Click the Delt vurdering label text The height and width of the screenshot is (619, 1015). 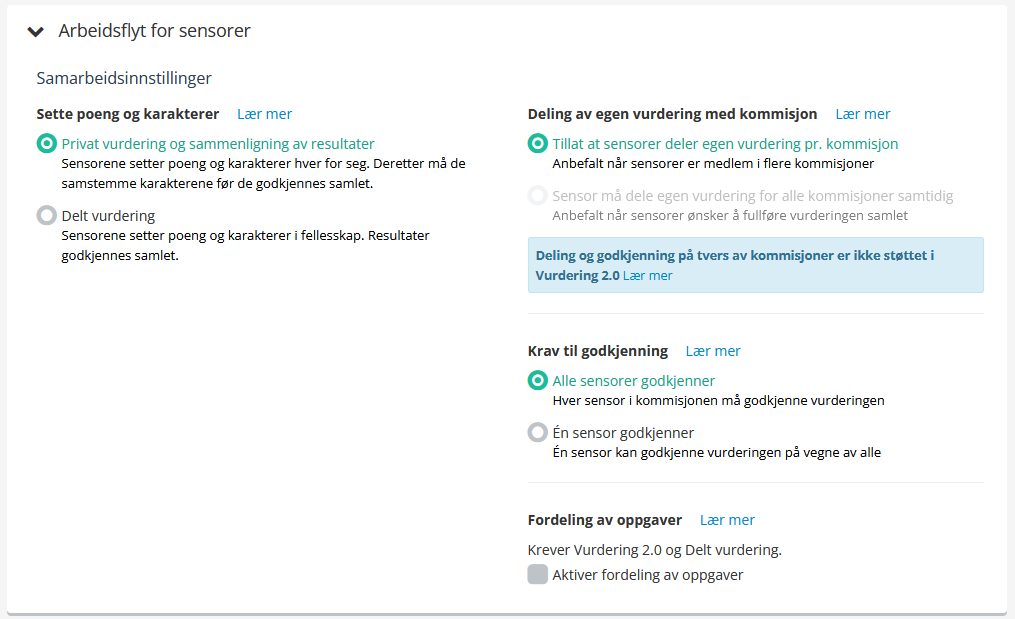(x=108, y=215)
